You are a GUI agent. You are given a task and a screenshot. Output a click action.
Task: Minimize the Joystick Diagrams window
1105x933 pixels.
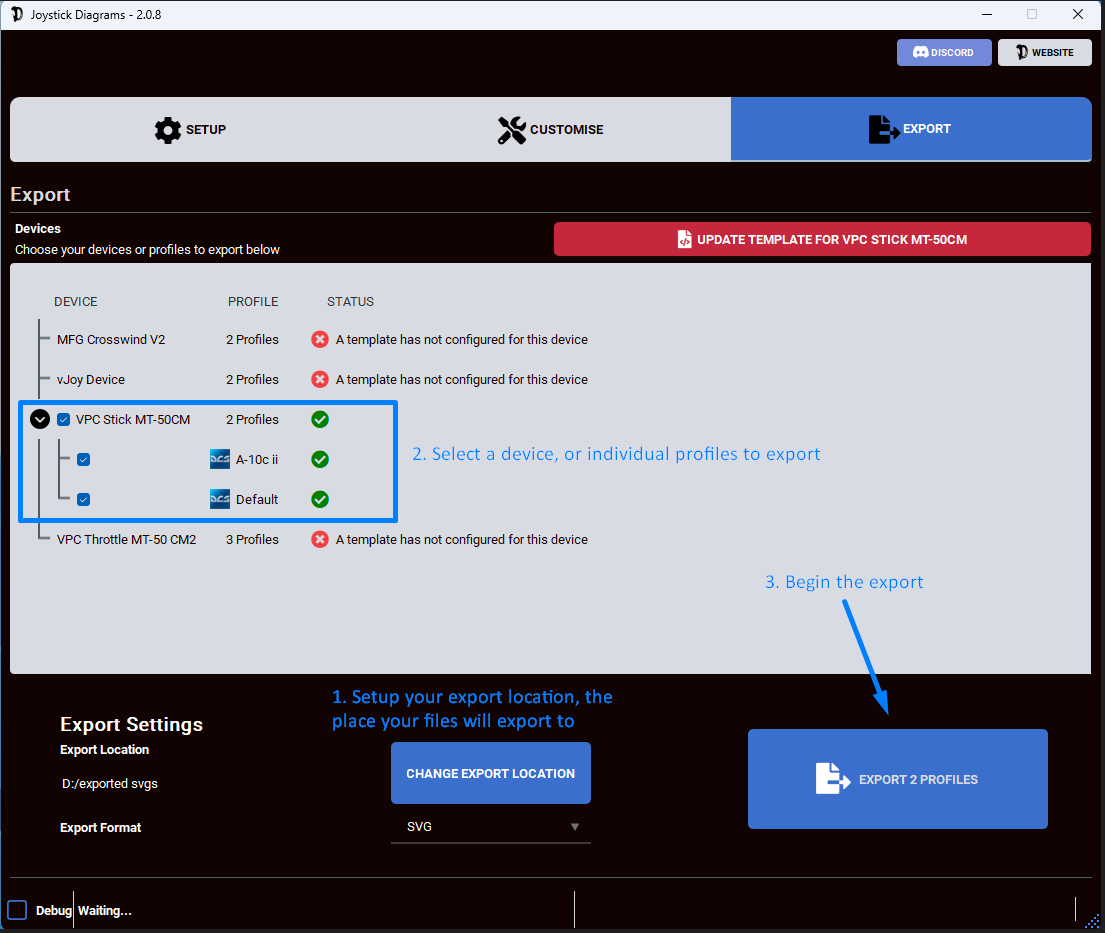(987, 14)
